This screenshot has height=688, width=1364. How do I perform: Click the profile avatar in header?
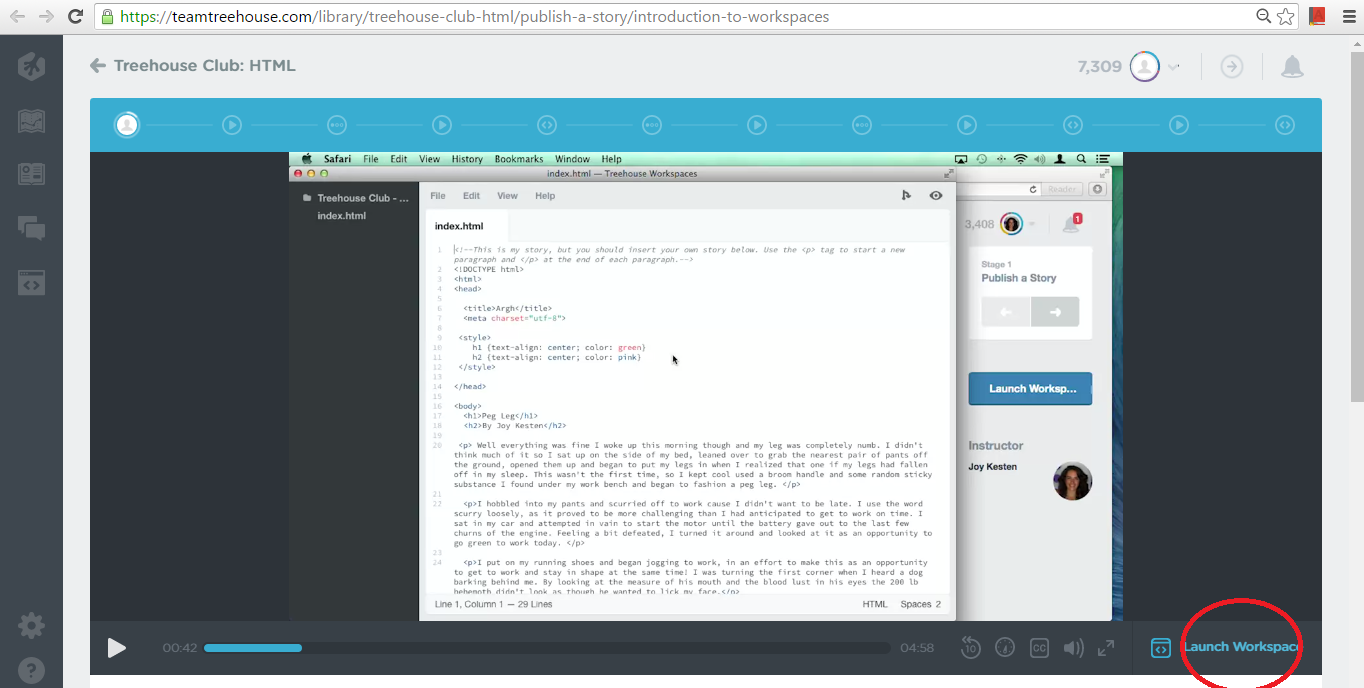[1144, 67]
